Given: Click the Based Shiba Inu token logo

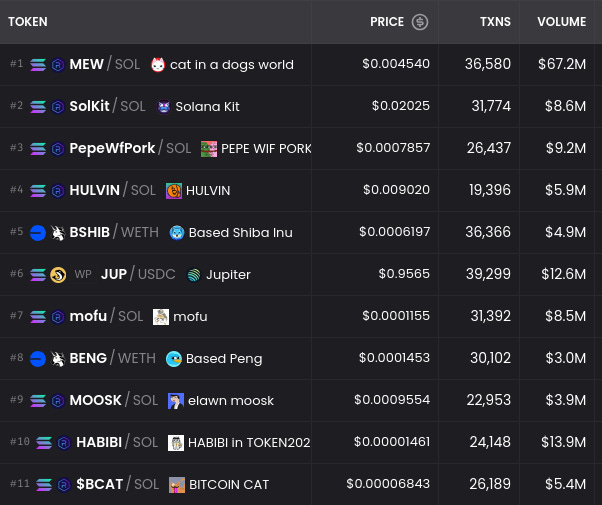Looking at the screenshot, I should tap(177, 233).
